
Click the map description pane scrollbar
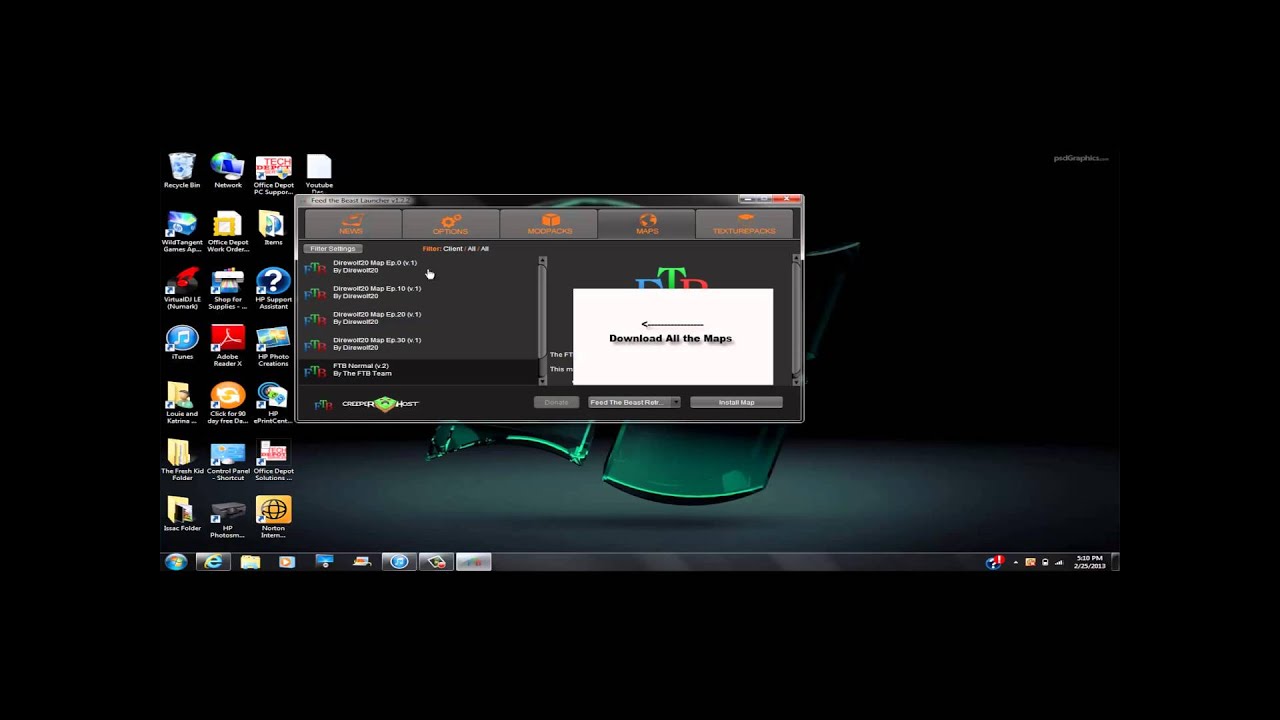pos(796,320)
